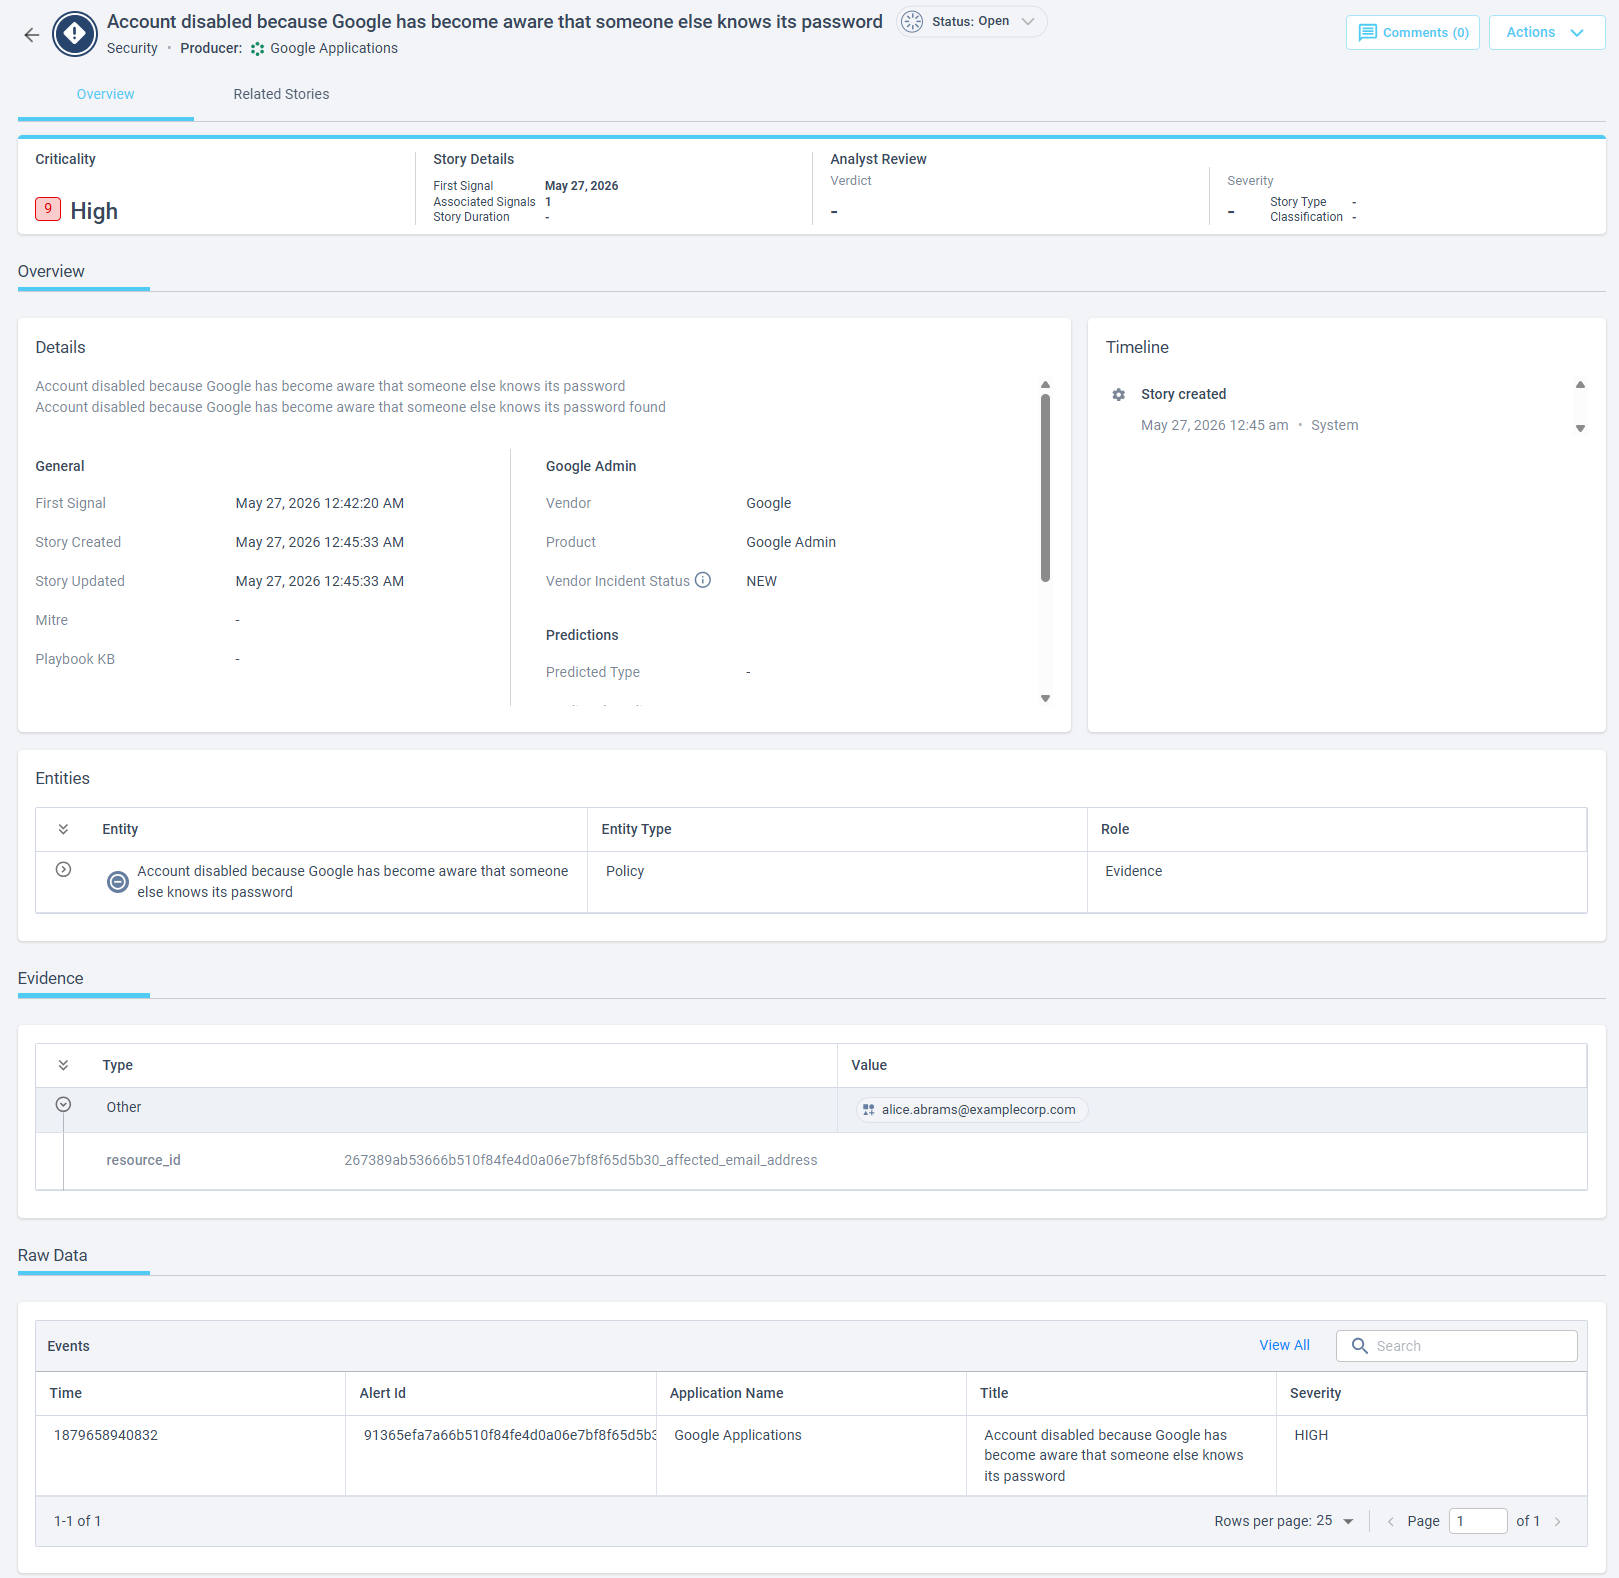Click the Timeline scroll up arrow
This screenshot has height=1578, width=1619.
coord(1580,385)
